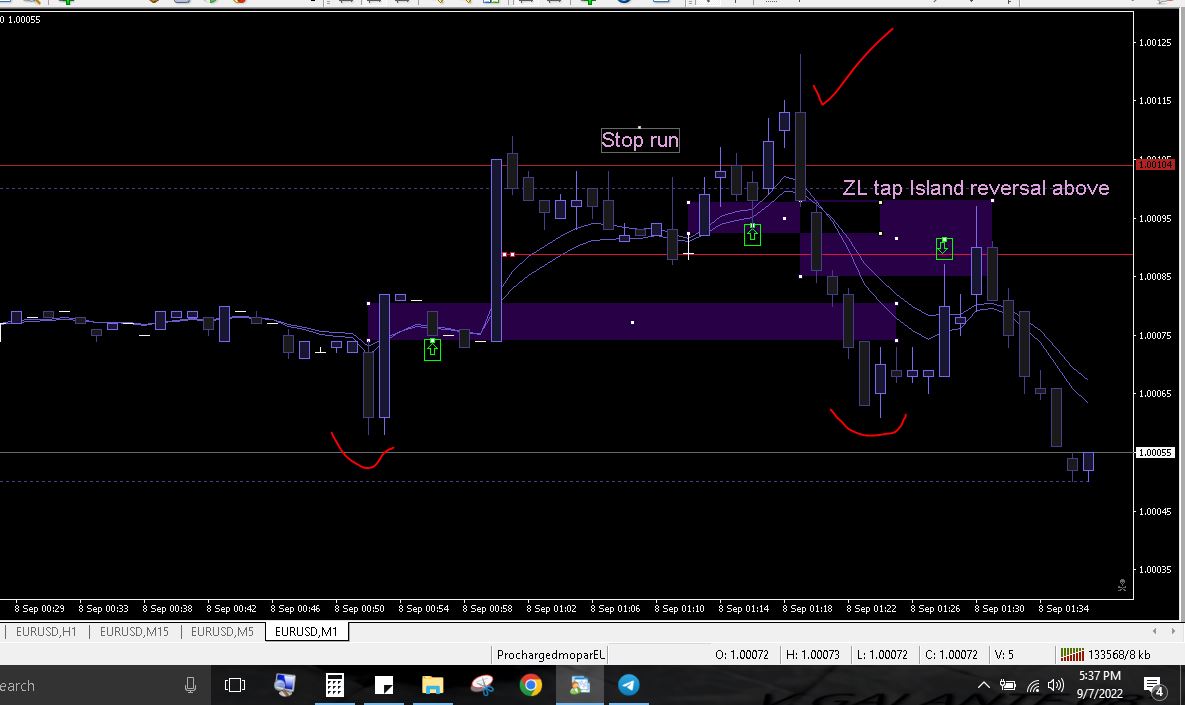This screenshot has width=1185, height=705.
Task: Open the notification center with 4 alerts
Action: 1153,685
